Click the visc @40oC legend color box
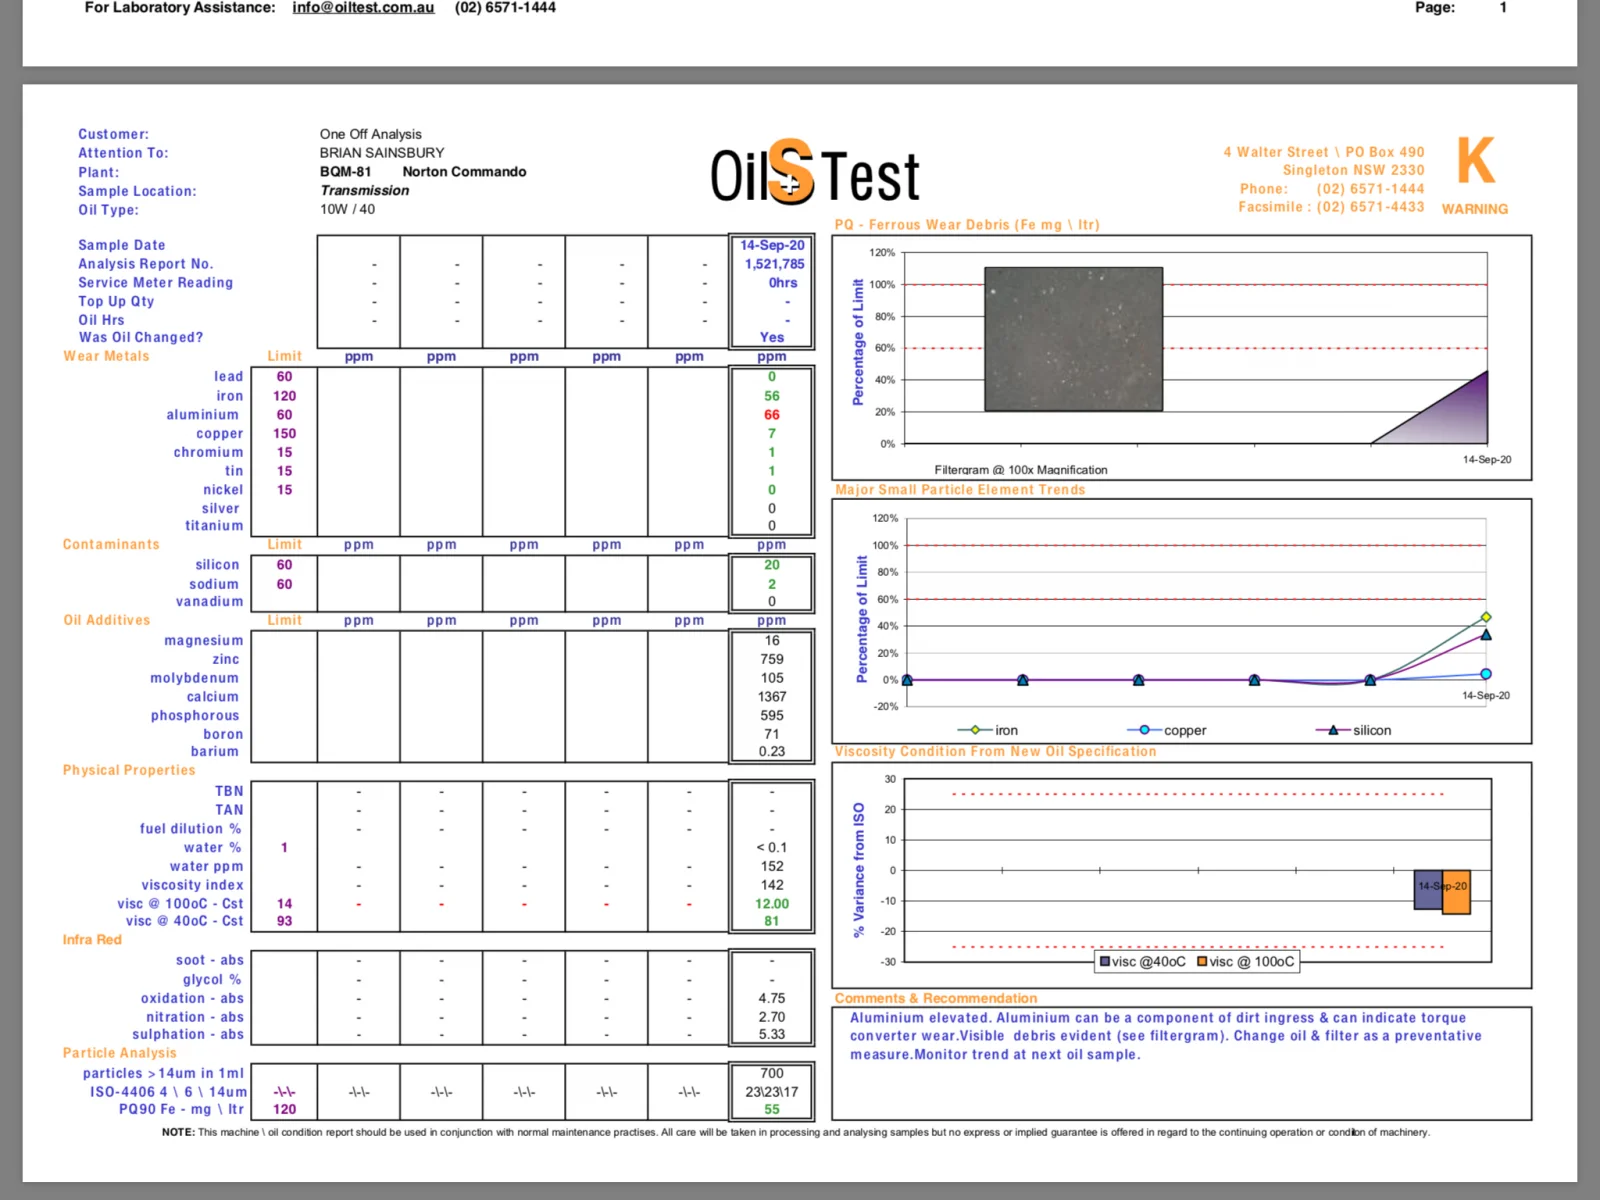1600x1200 pixels. point(1105,962)
